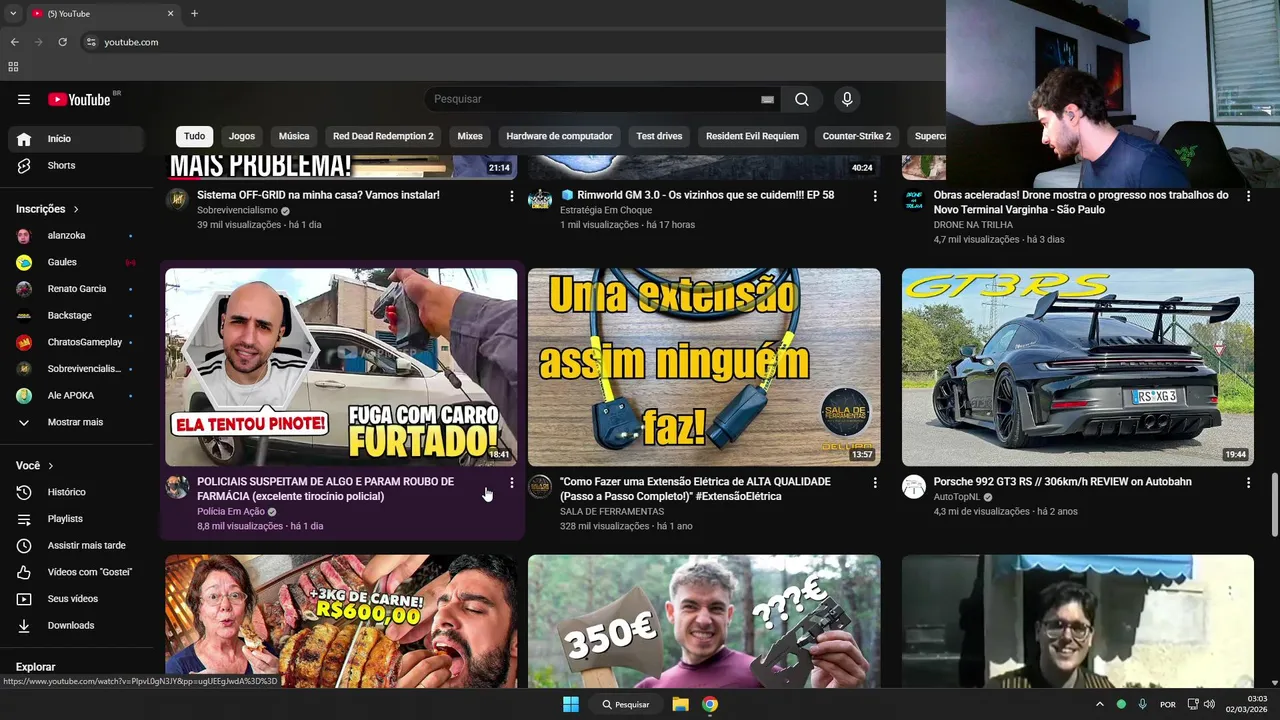
Task: Go to Início in the sidebar
Action: coord(76,139)
